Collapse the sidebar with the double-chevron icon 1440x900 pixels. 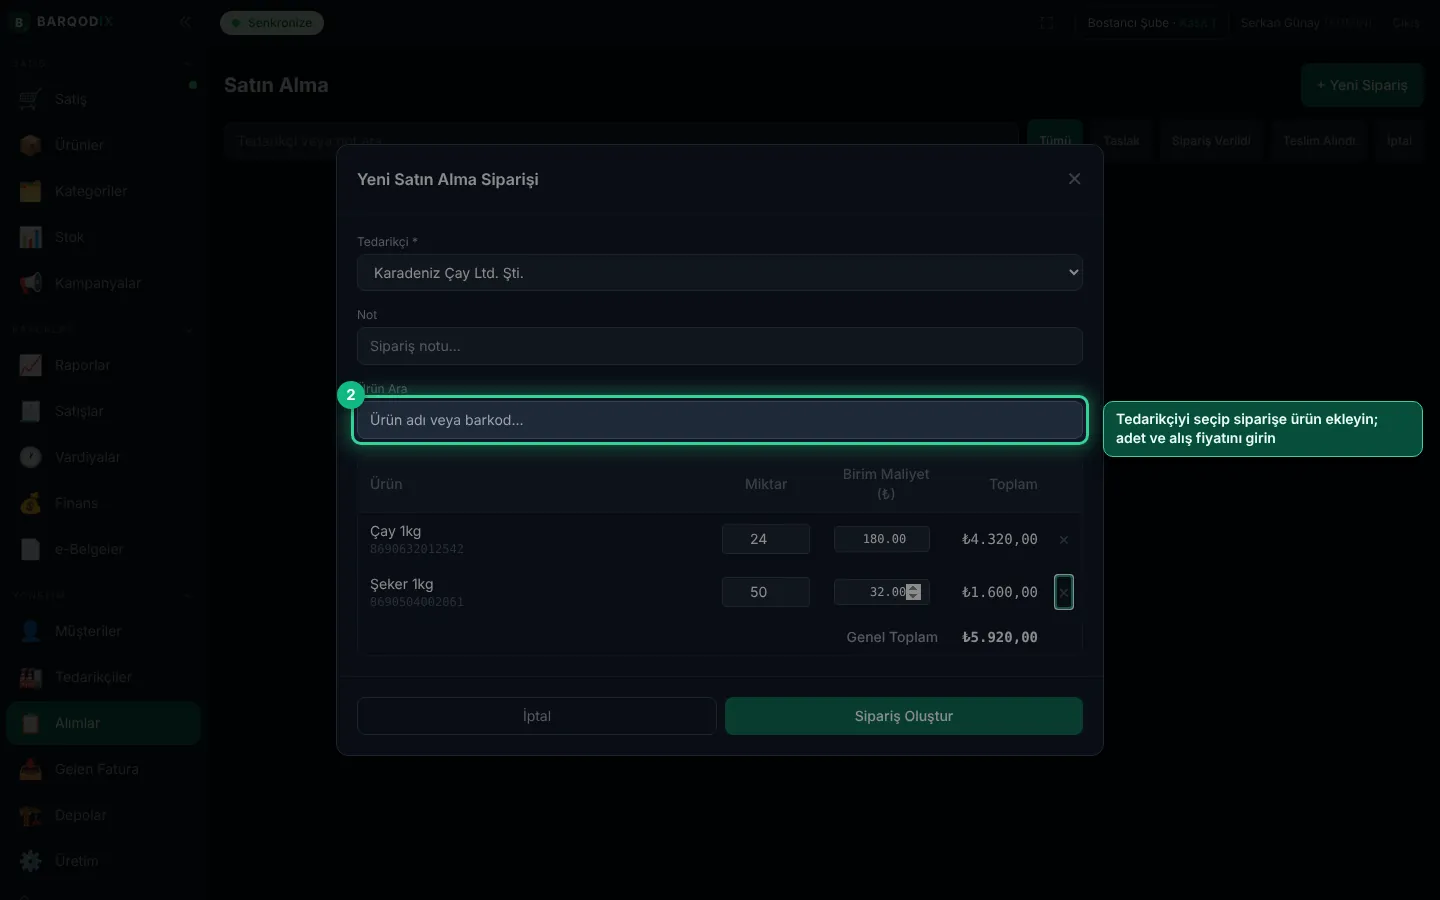pyautogui.click(x=185, y=22)
